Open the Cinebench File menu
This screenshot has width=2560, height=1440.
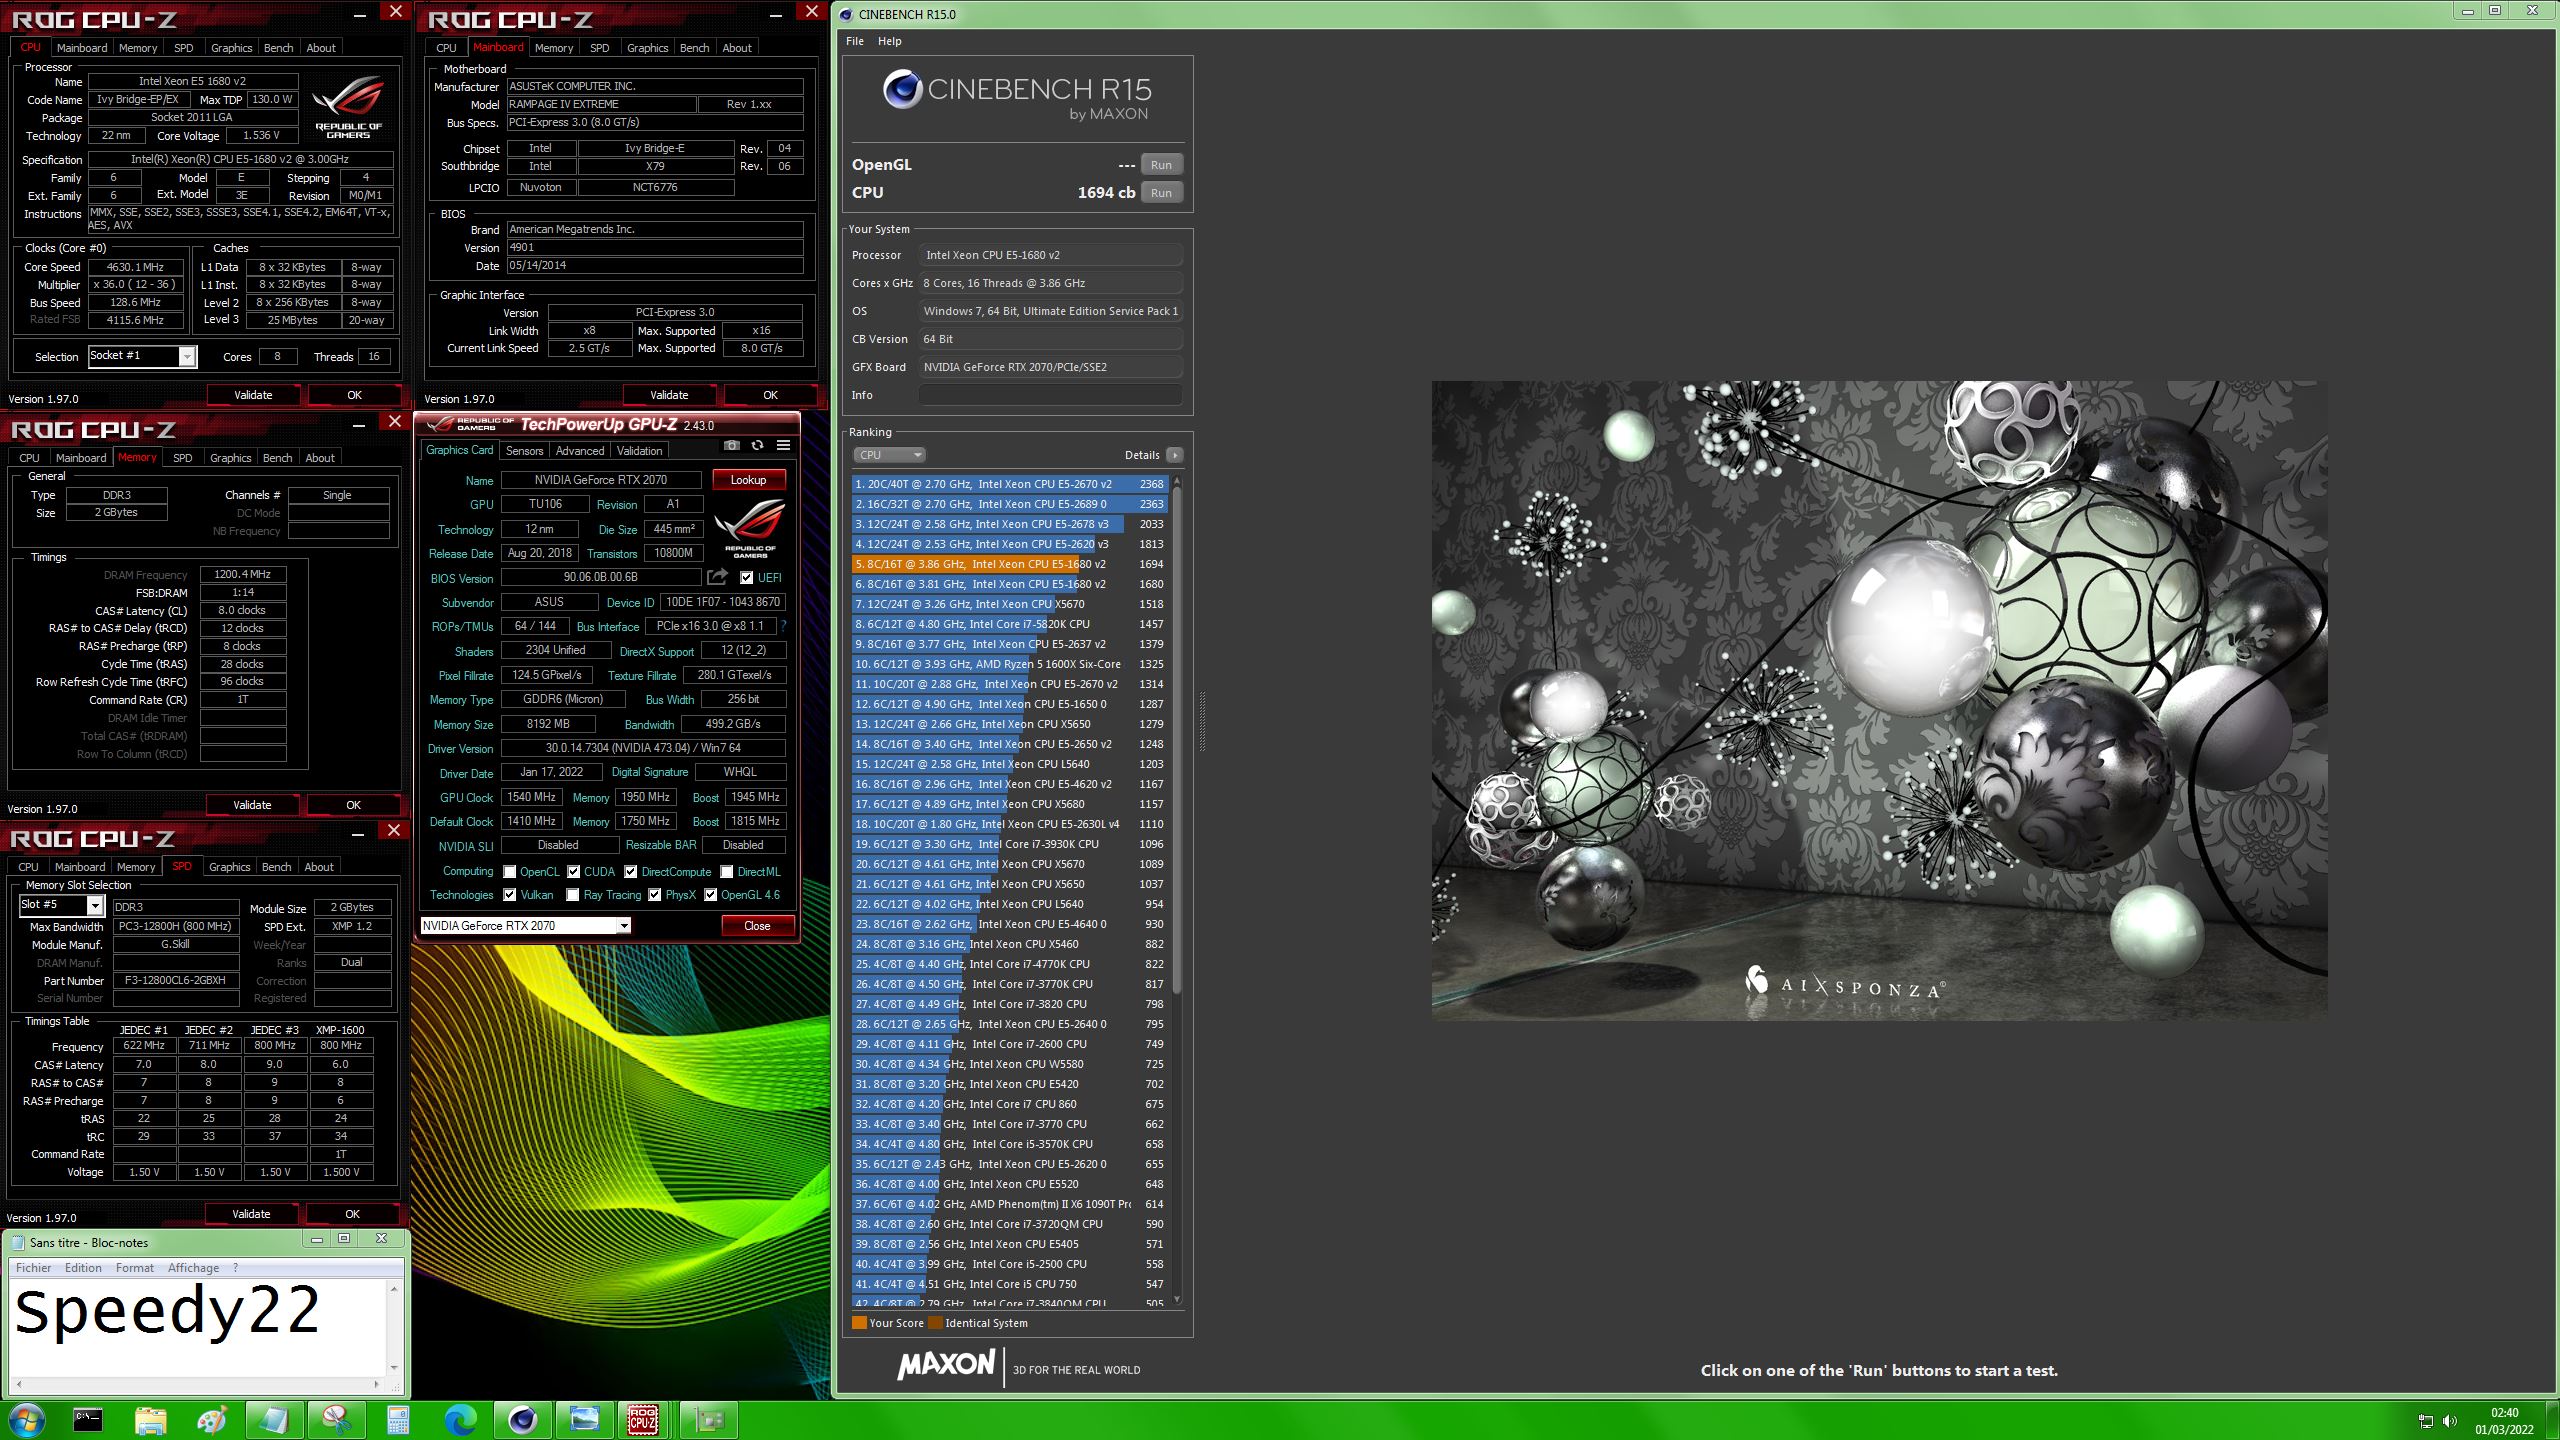click(x=855, y=41)
